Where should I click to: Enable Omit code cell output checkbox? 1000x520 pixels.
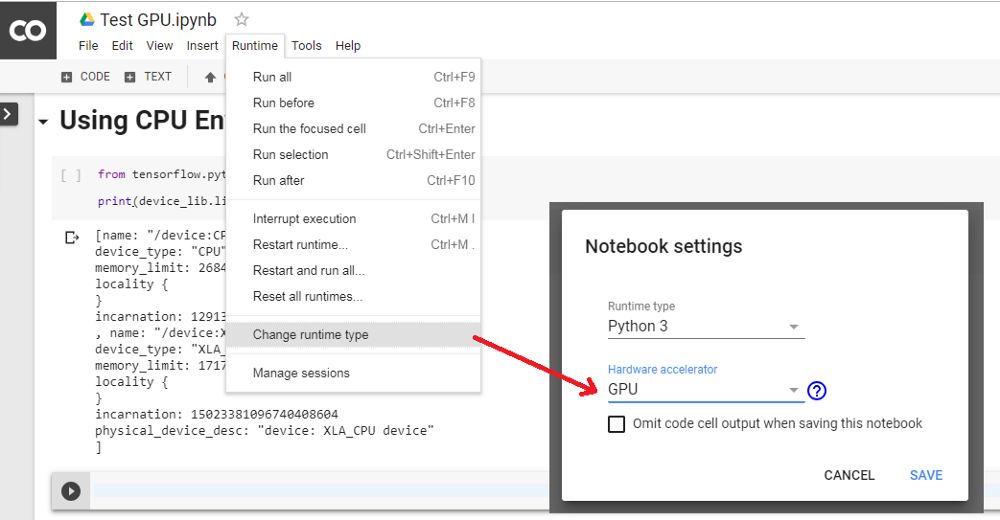pyautogui.click(x=617, y=424)
